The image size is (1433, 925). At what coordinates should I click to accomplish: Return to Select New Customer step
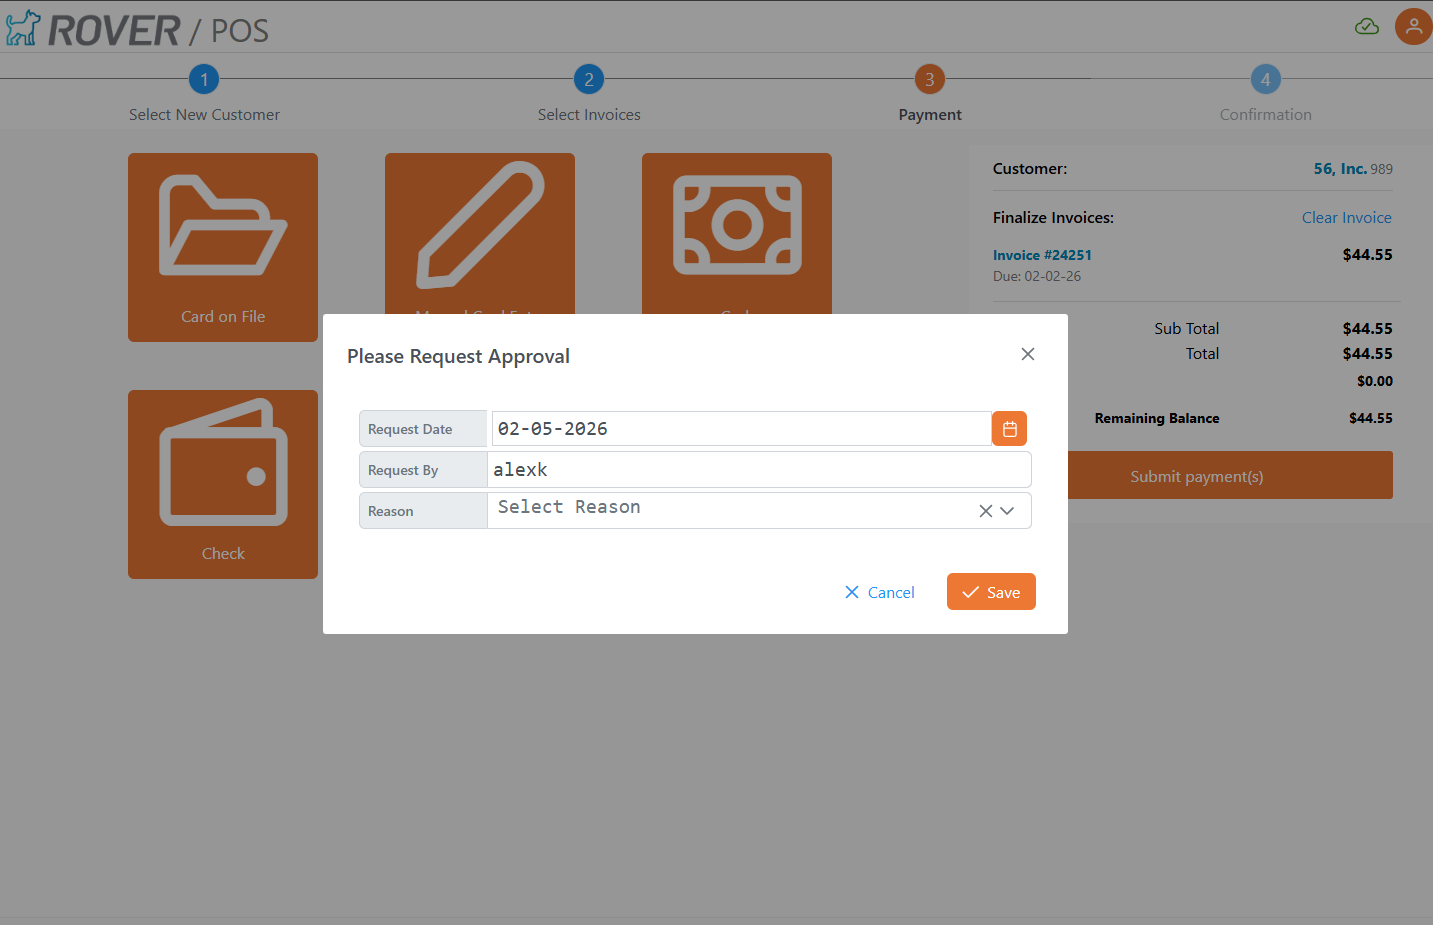coord(204,95)
